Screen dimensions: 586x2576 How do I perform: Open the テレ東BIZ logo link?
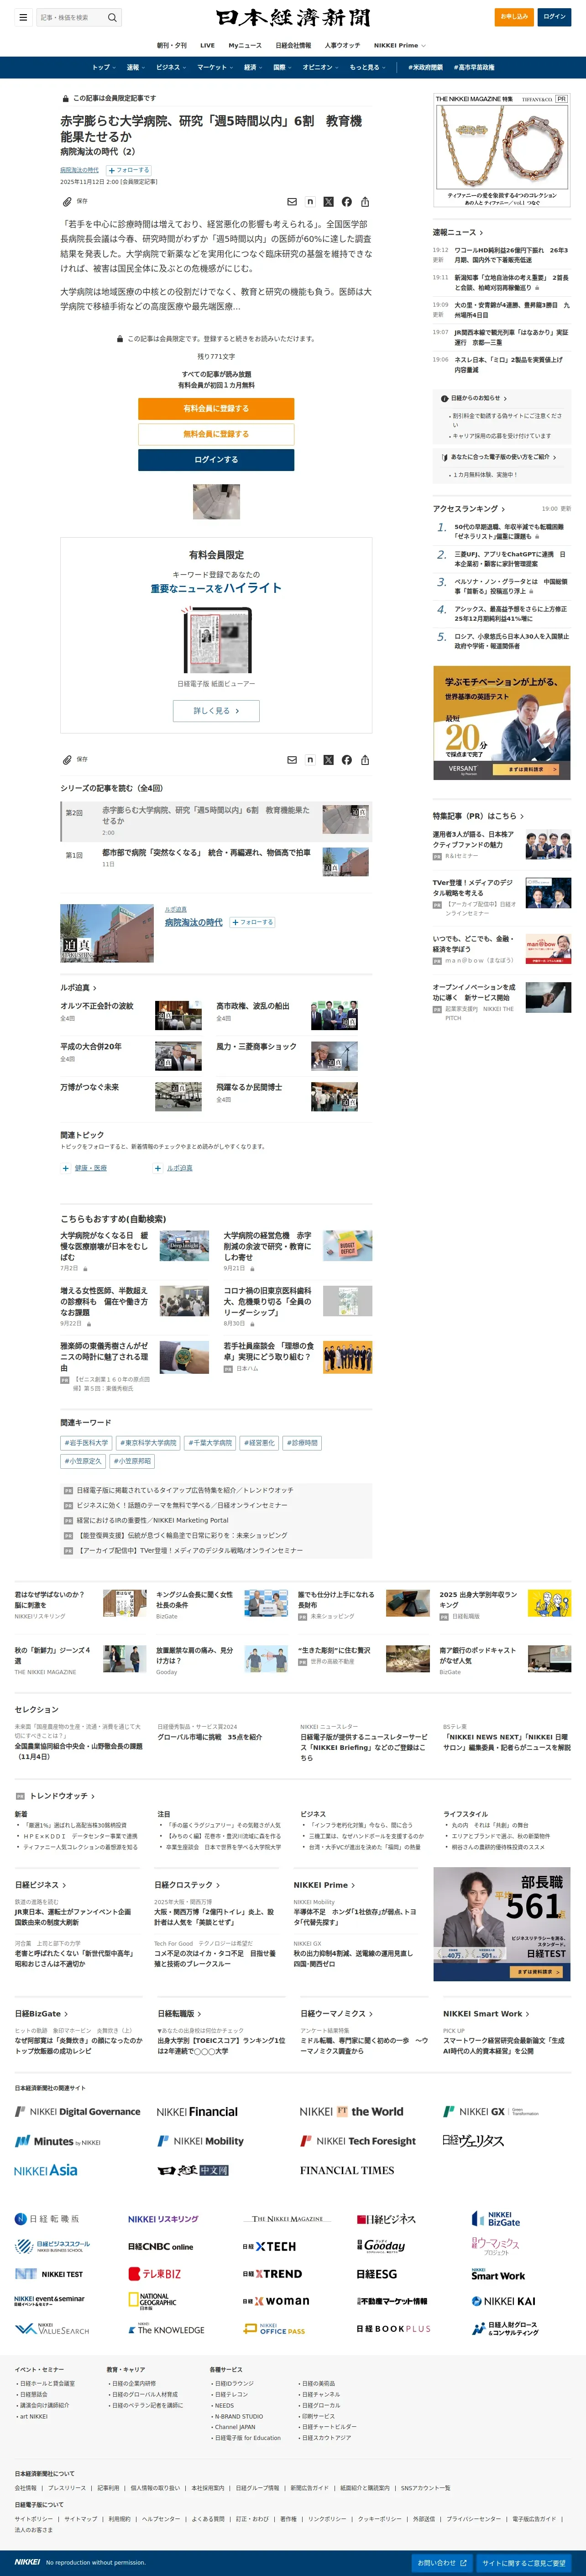pos(155,2273)
